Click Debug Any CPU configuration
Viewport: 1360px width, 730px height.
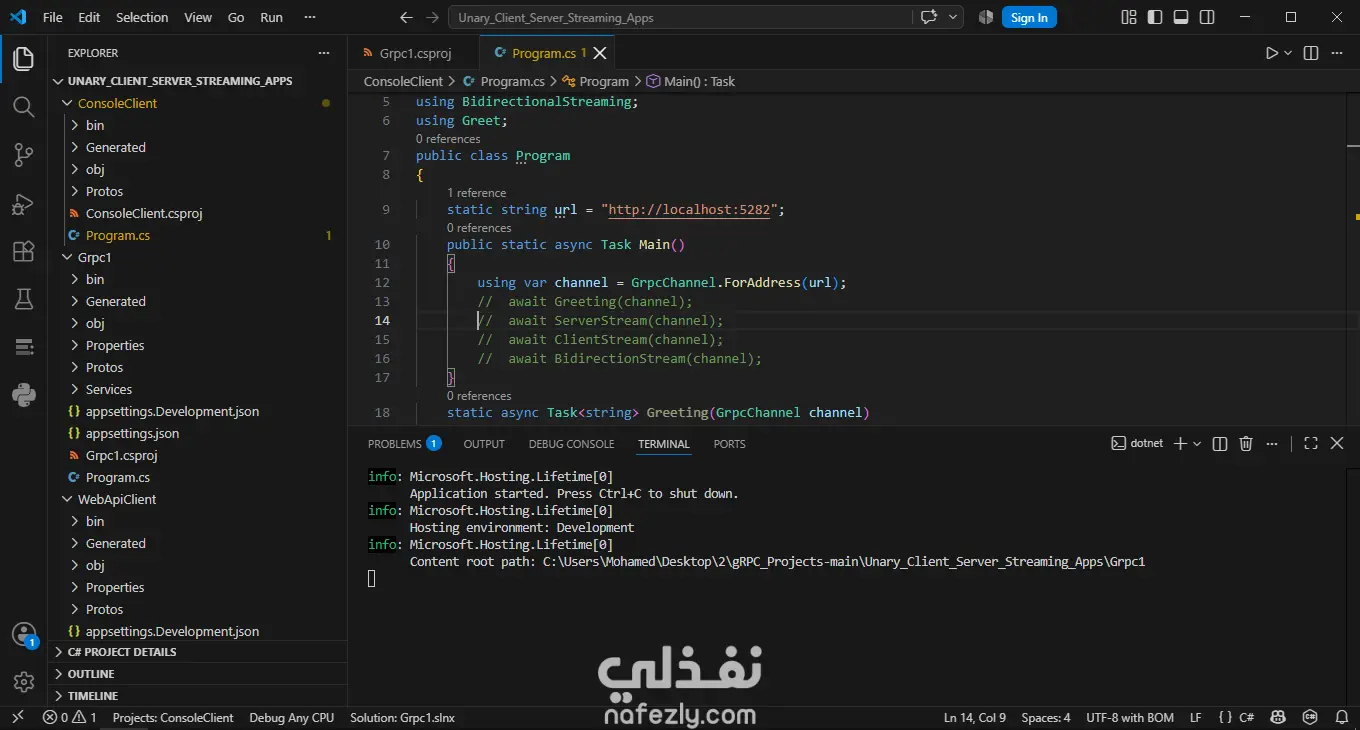tap(291, 717)
